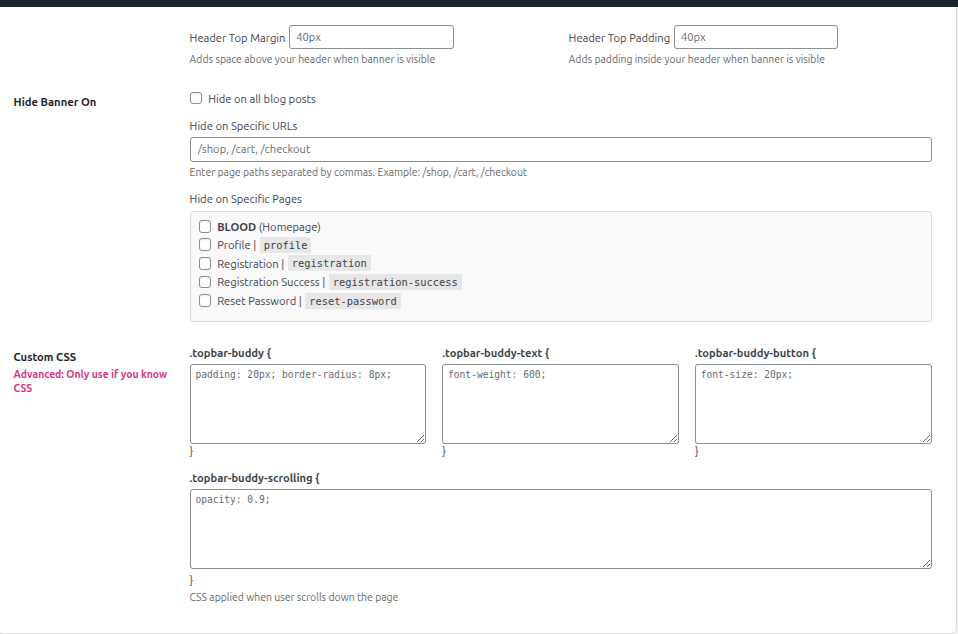Click the Header Top Margin input field
The height and width of the screenshot is (634, 958).
click(370, 36)
